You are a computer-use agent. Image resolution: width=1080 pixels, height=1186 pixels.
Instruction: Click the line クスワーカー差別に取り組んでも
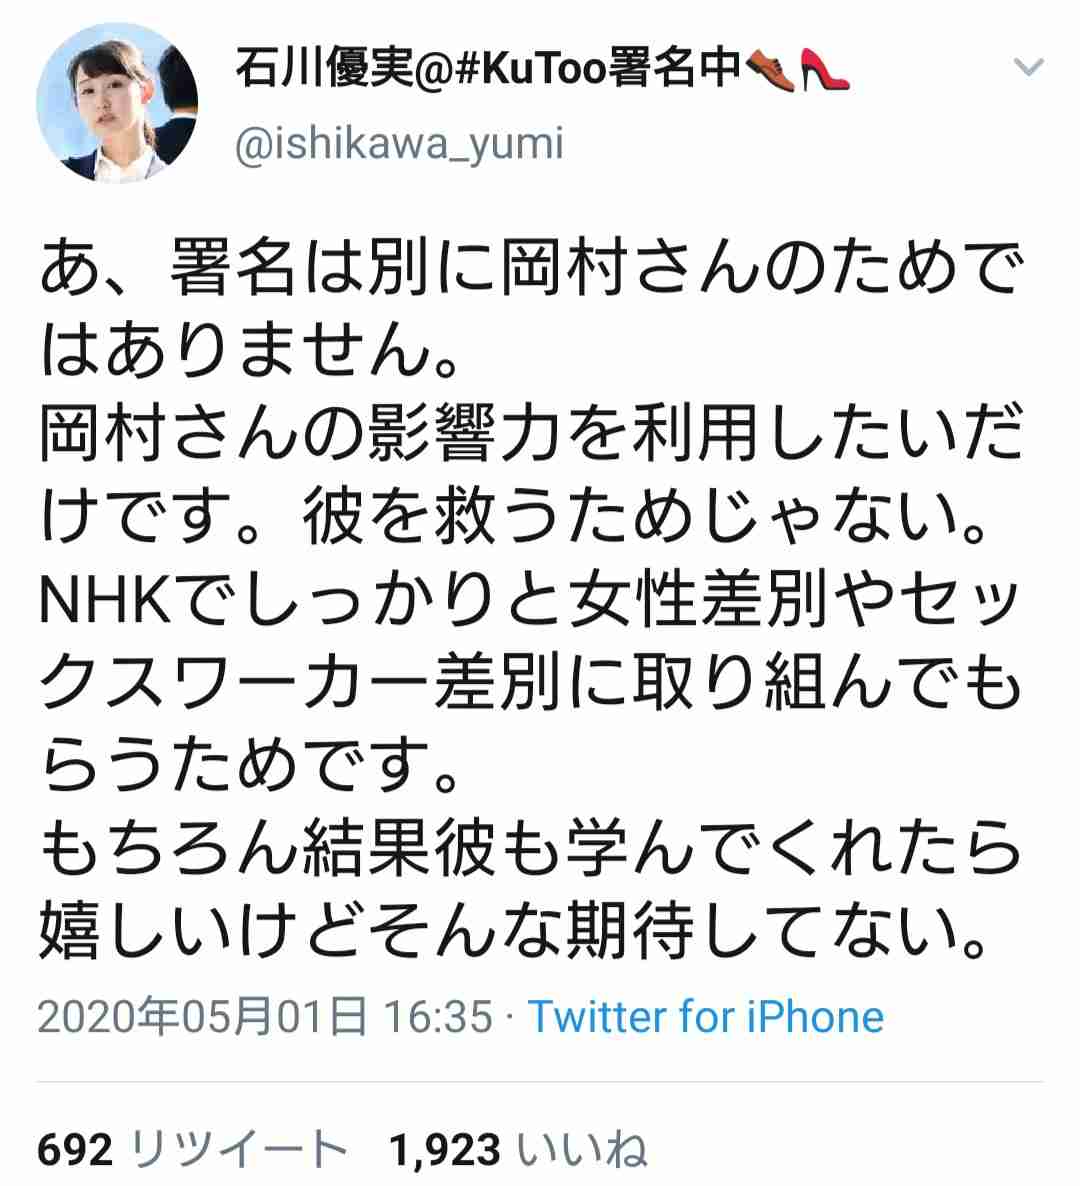(x=531, y=684)
